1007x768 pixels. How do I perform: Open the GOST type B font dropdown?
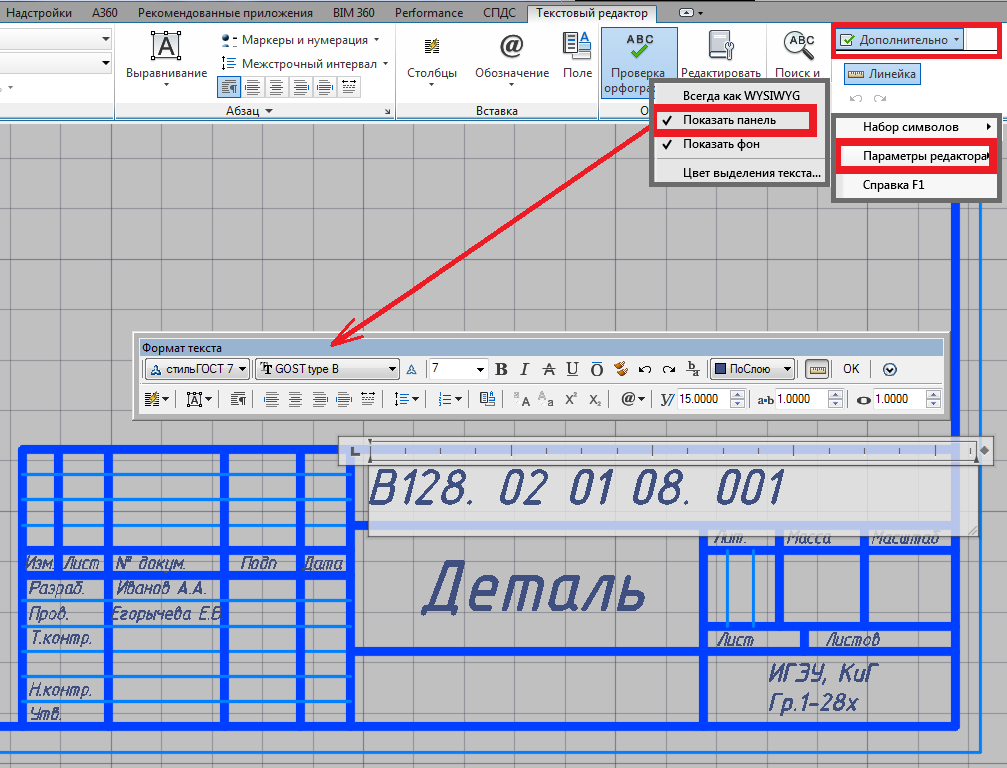[327, 369]
